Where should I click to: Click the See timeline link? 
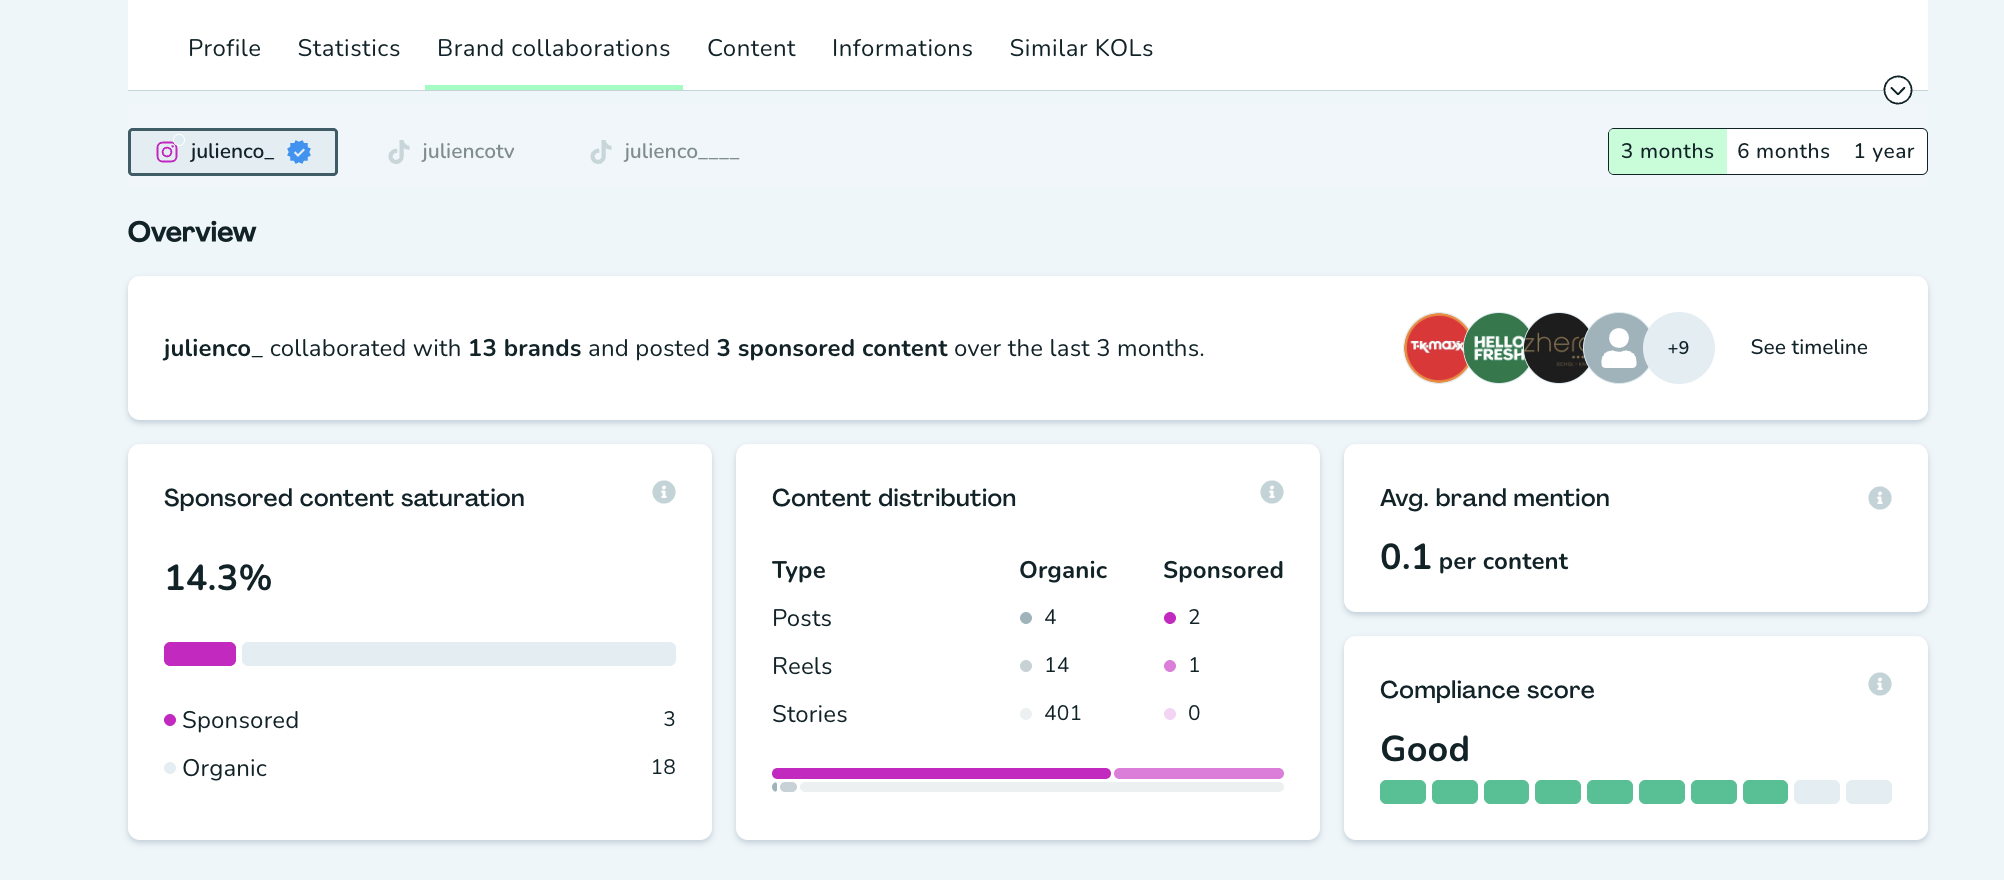point(1808,348)
